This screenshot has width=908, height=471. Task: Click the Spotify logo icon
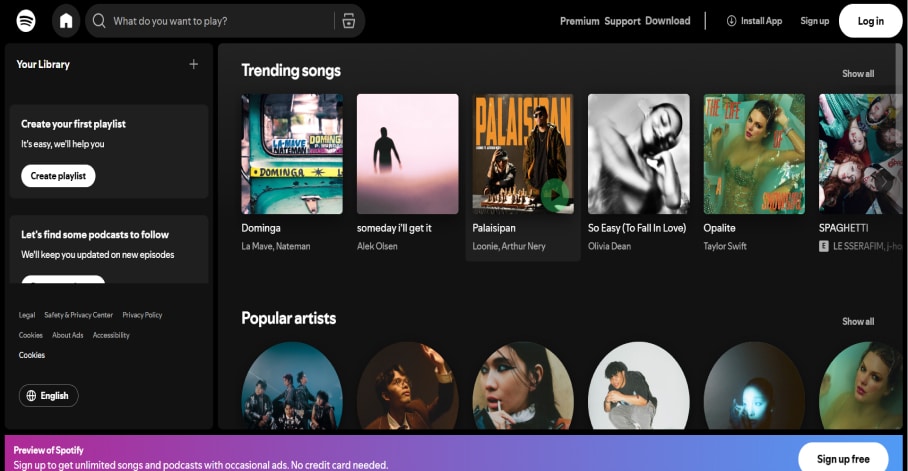tap(26, 20)
